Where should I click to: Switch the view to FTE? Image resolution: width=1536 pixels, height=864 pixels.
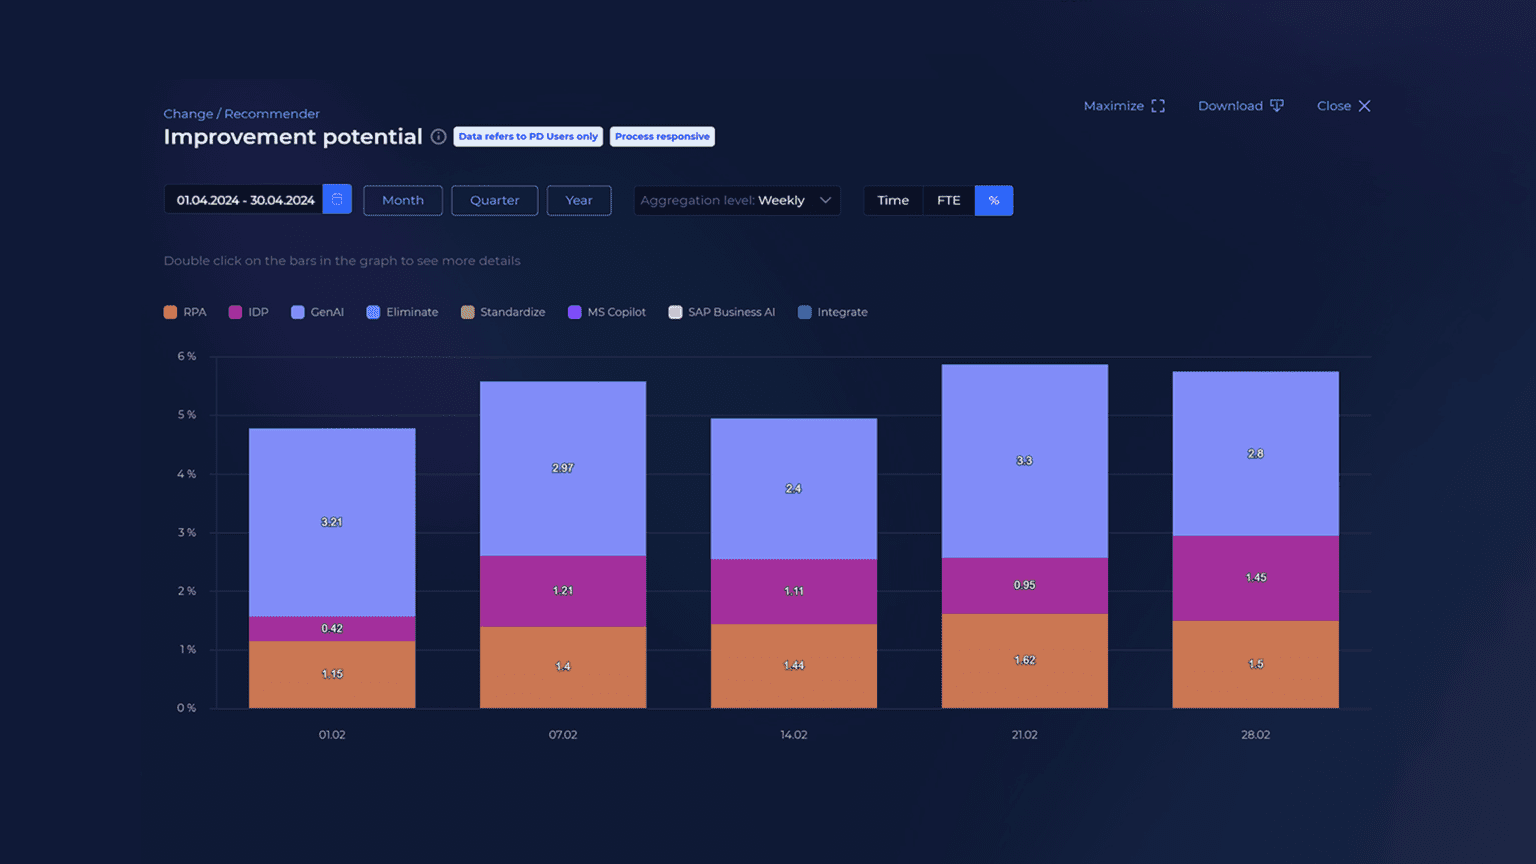(947, 200)
